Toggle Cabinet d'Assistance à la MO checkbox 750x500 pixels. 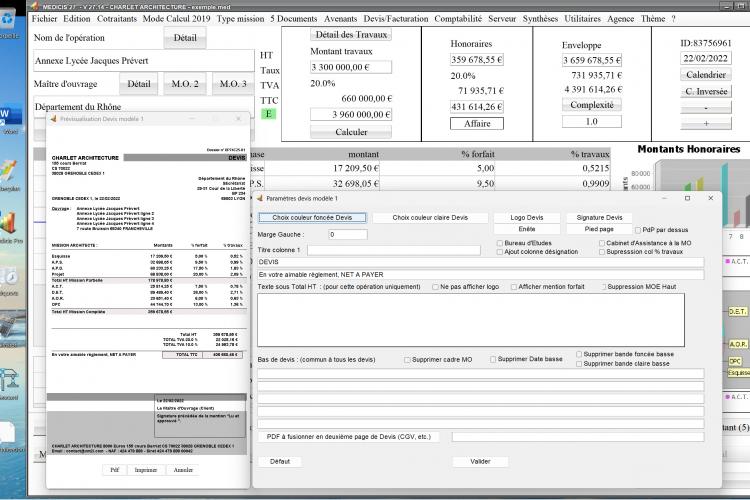coord(602,243)
